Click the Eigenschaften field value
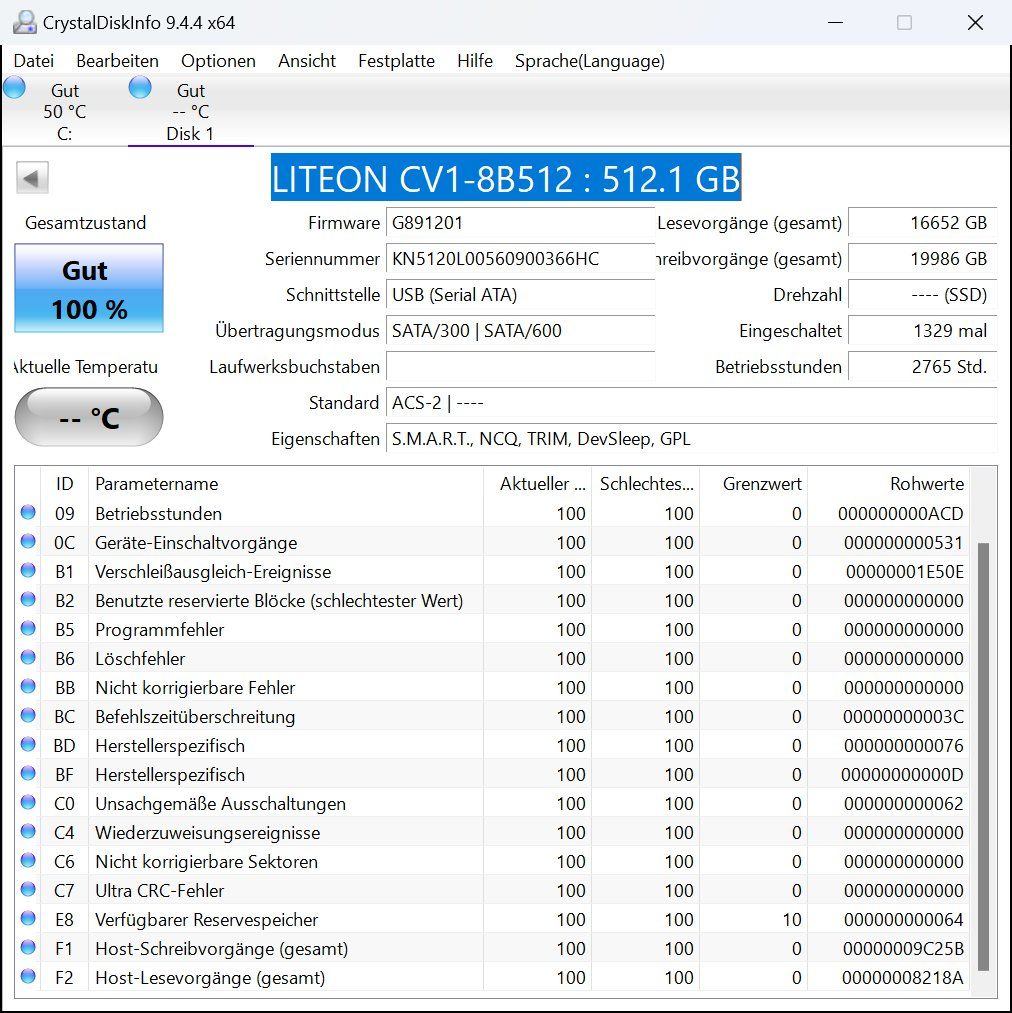This screenshot has width=1012, height=1013. pos(691,439)
